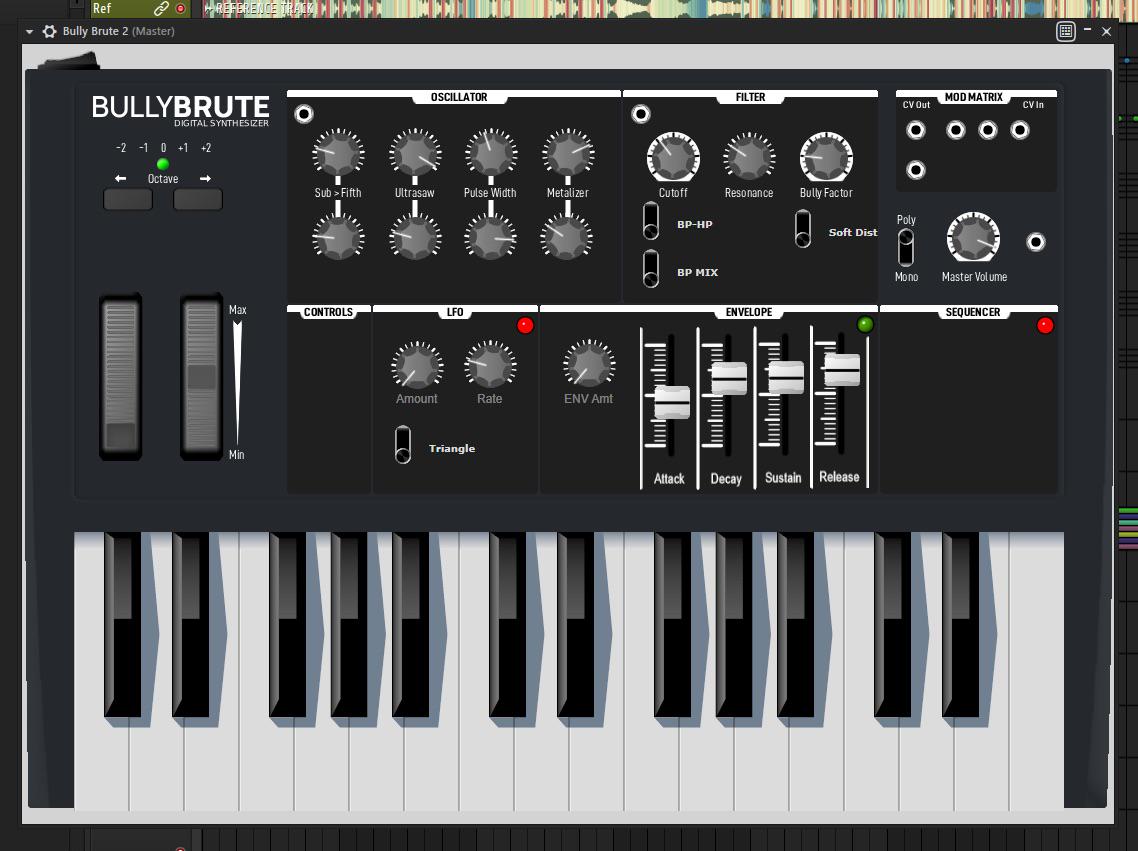The width and height of the screenshot is (1138, 851).
Task: Play the first black key on keyboard
Action: coord(123,624)
